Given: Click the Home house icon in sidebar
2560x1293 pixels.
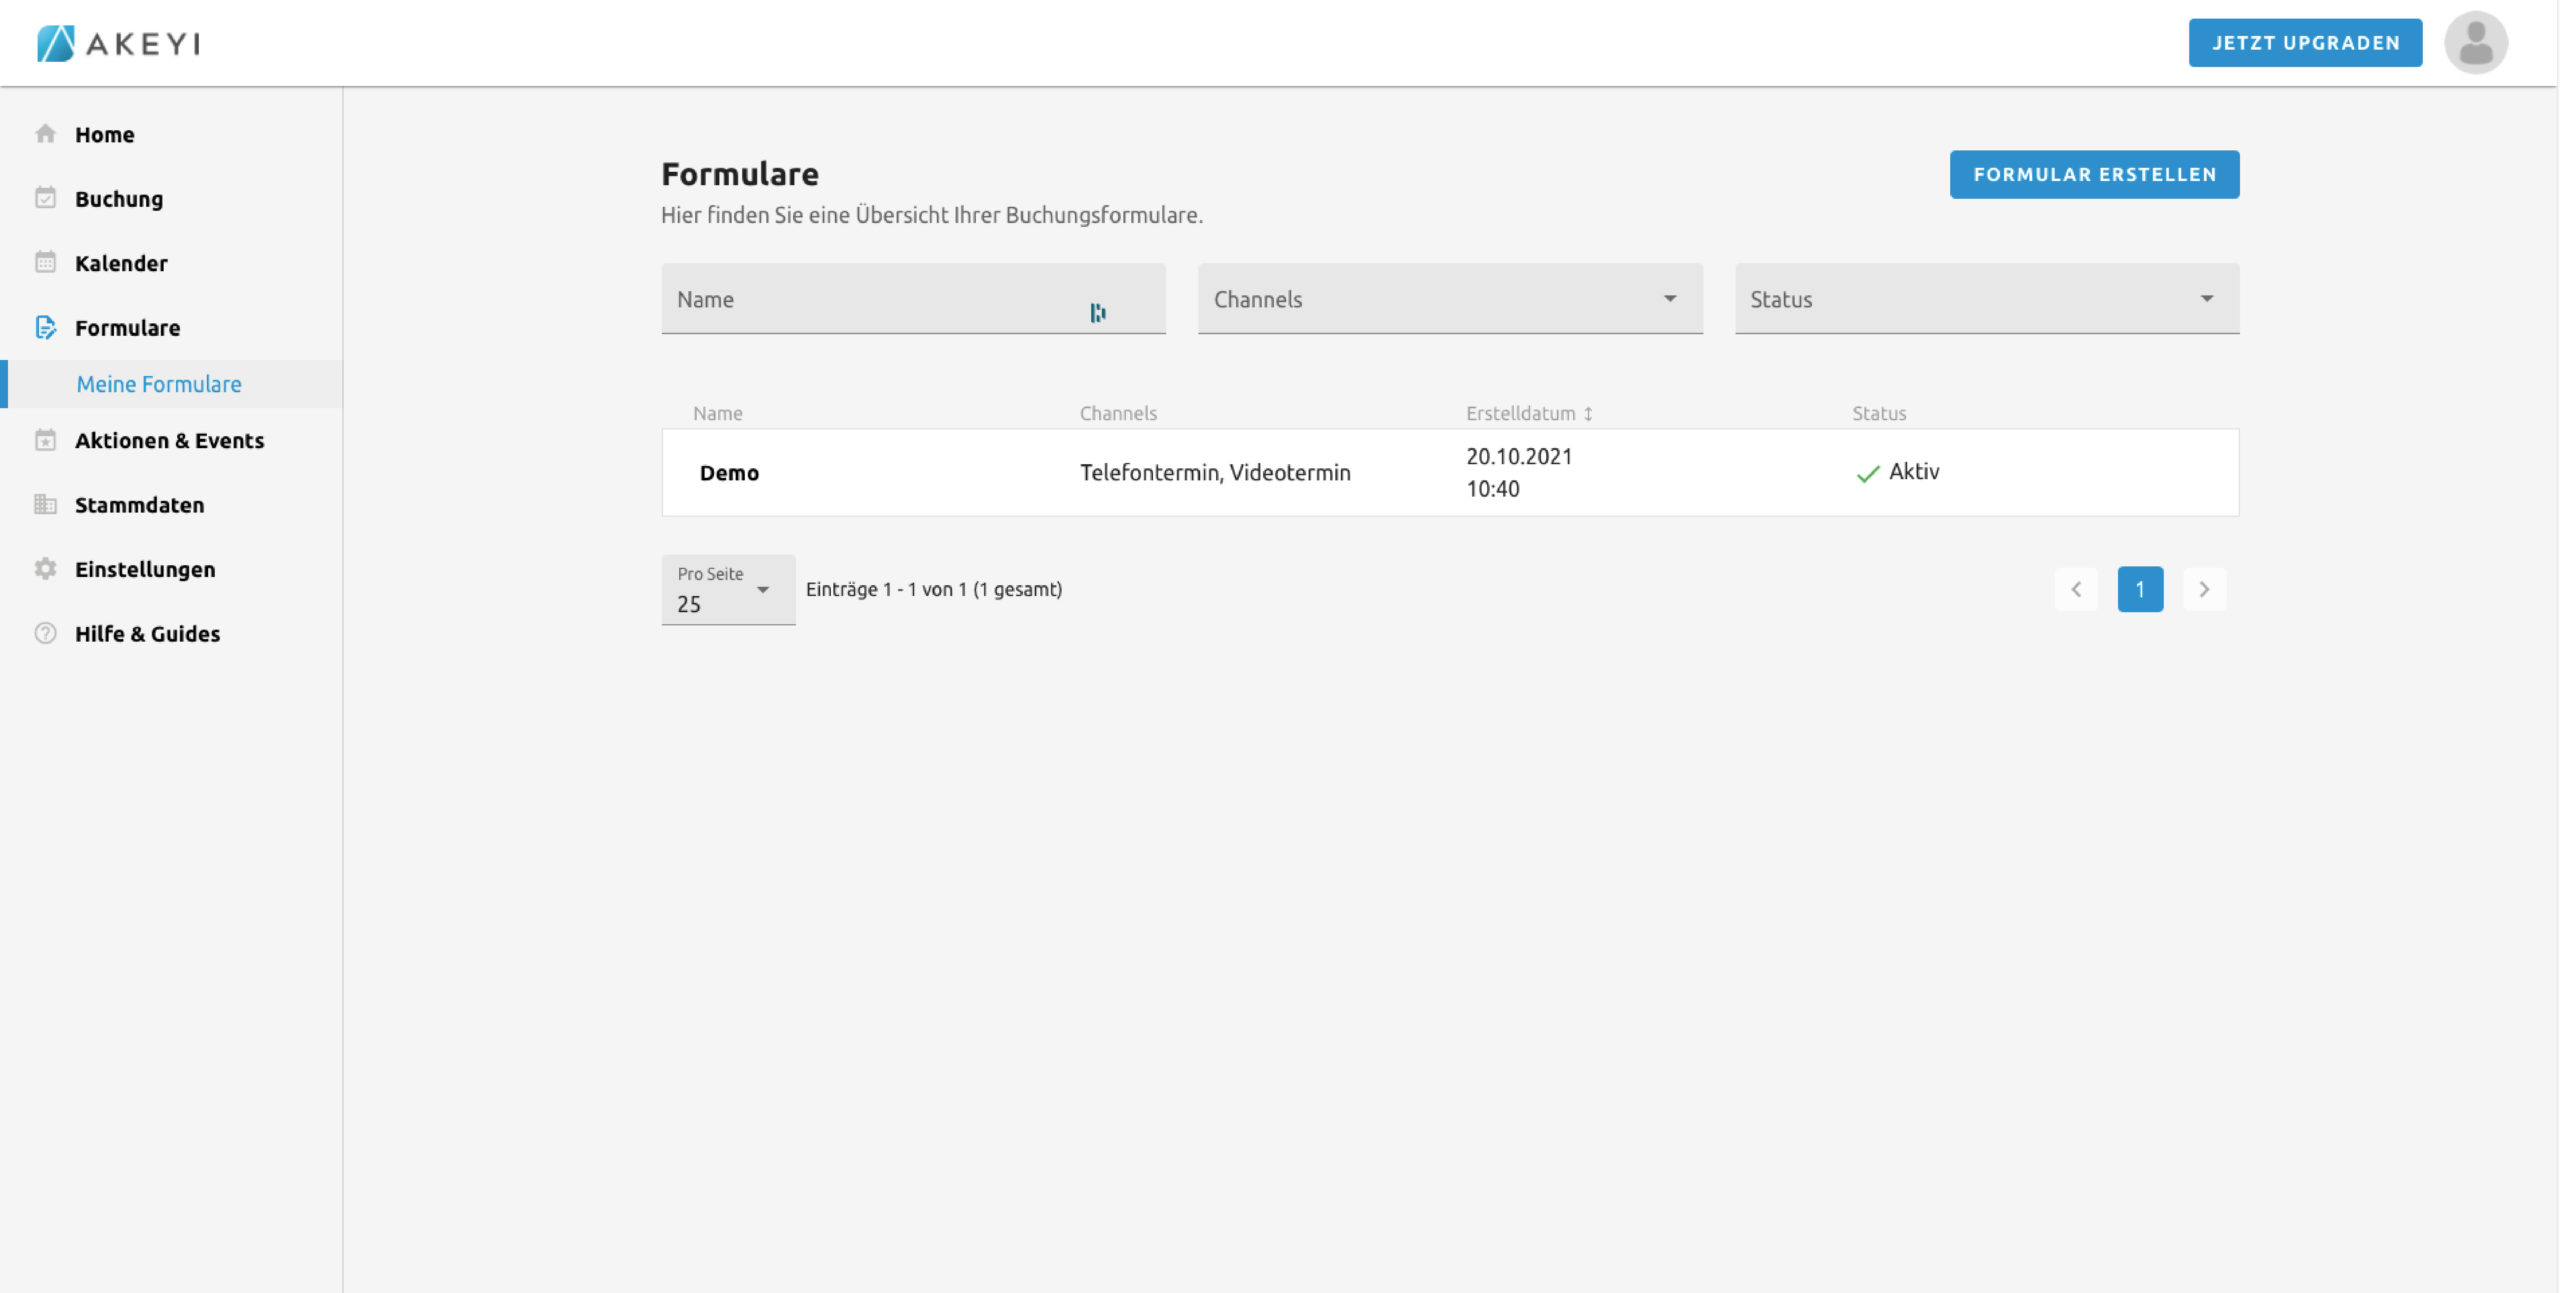Looking at the screenshot, I should [x=45, y=134].
